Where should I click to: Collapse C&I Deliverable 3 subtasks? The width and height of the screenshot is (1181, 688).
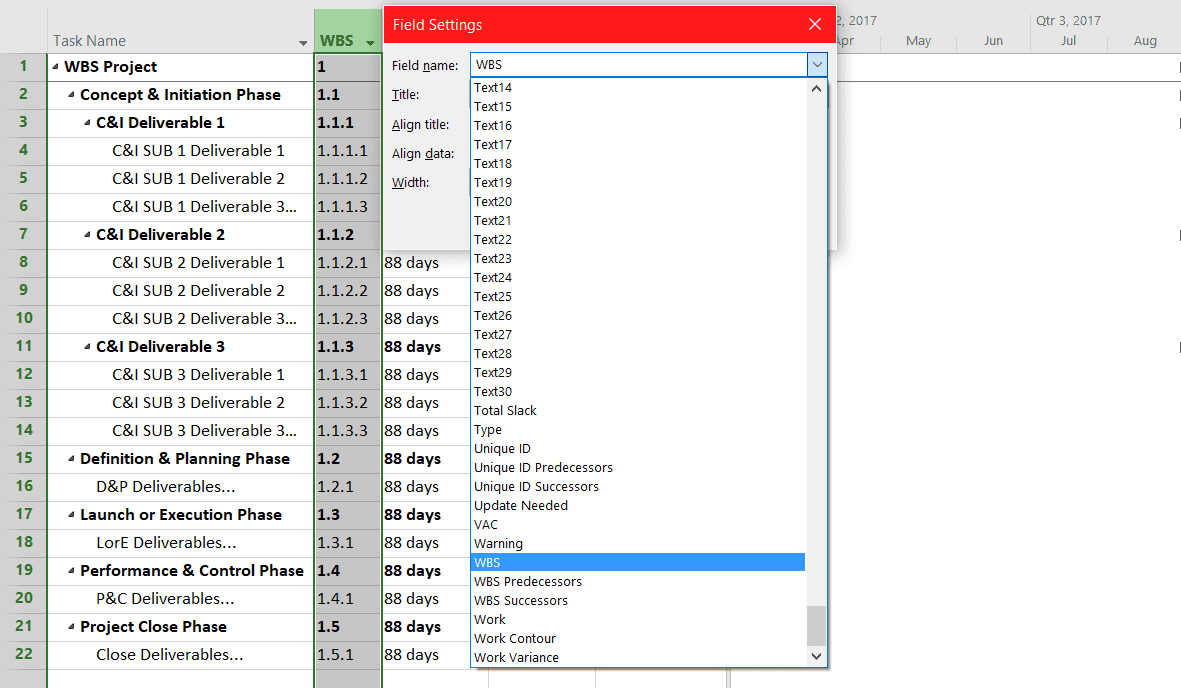pos(87,347)
